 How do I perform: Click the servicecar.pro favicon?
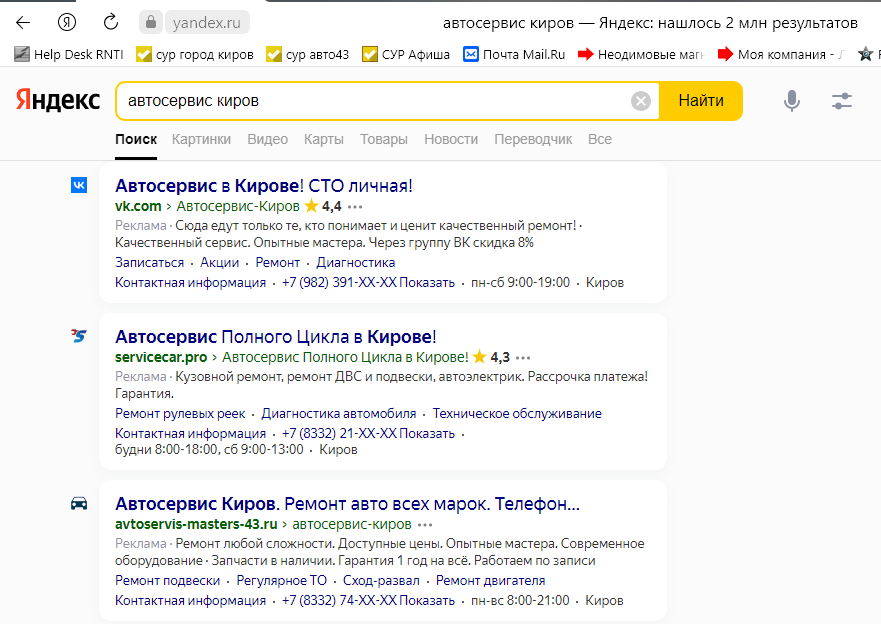(79, 336)
